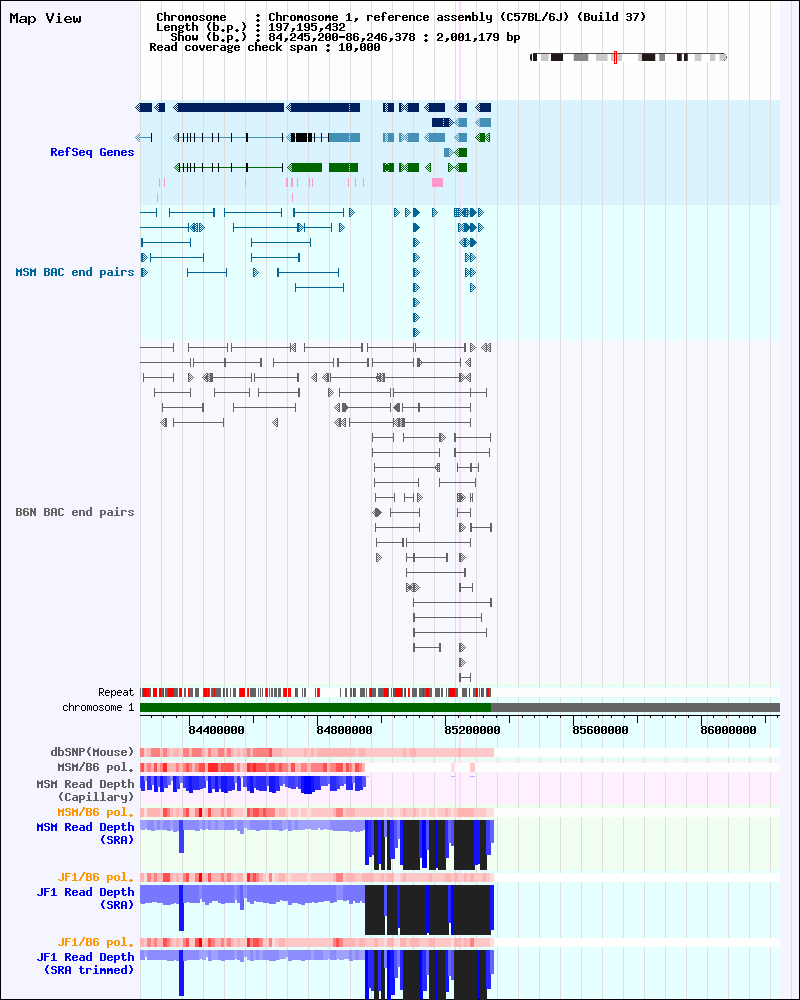
Task: Click the Map View title
Action: pyautogui.click(x=45, y=19)
